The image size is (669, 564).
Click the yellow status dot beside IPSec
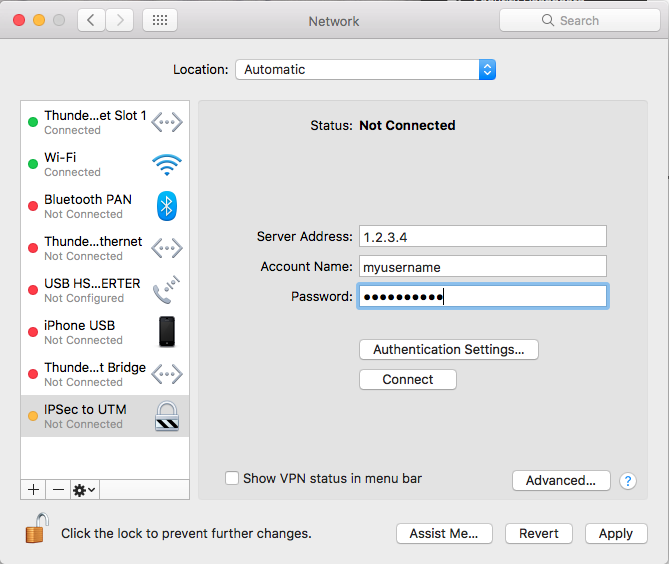tap(33, 416)
